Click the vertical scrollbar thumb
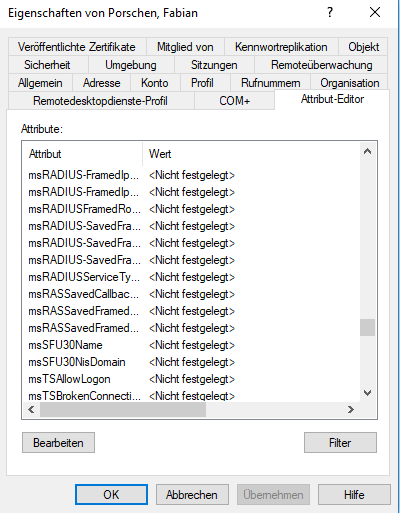 (367, 327)
